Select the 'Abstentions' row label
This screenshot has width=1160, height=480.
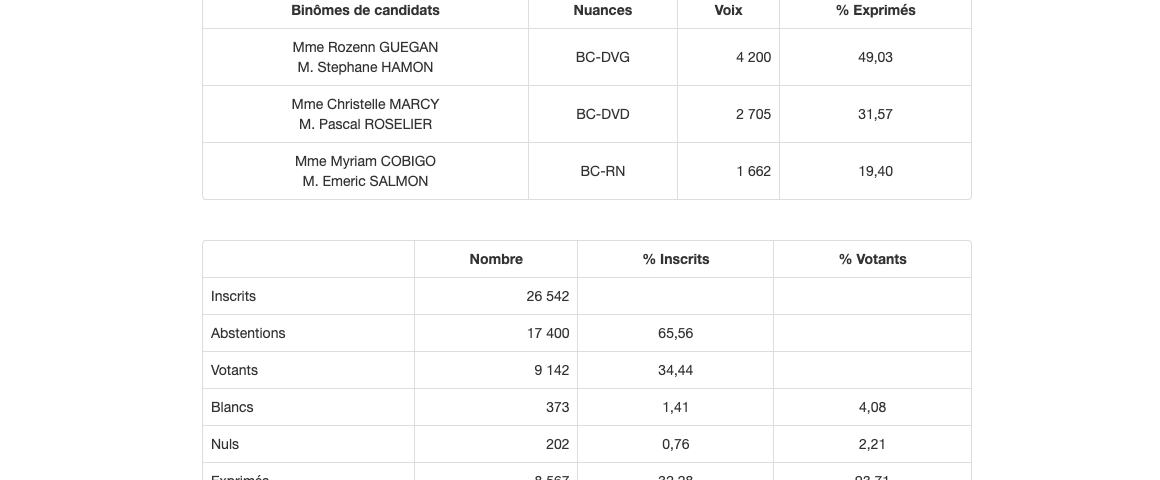click(248, 333)
